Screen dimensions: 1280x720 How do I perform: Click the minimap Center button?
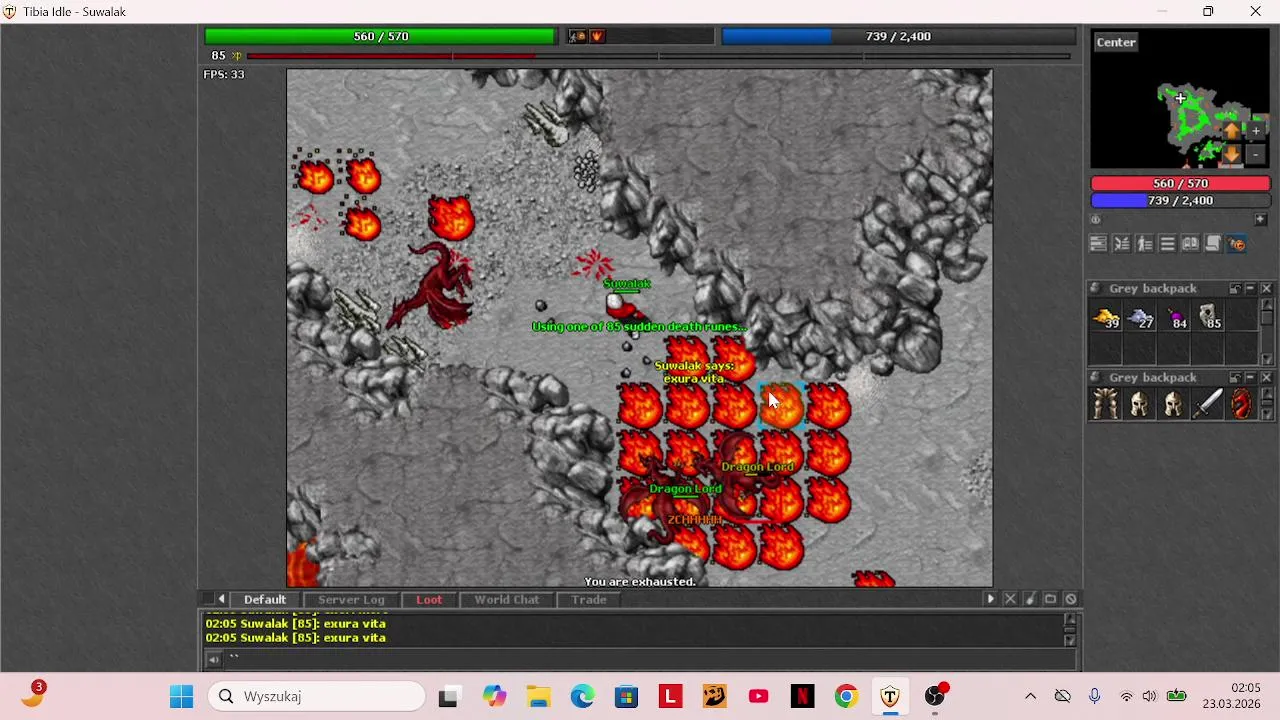1116,42
